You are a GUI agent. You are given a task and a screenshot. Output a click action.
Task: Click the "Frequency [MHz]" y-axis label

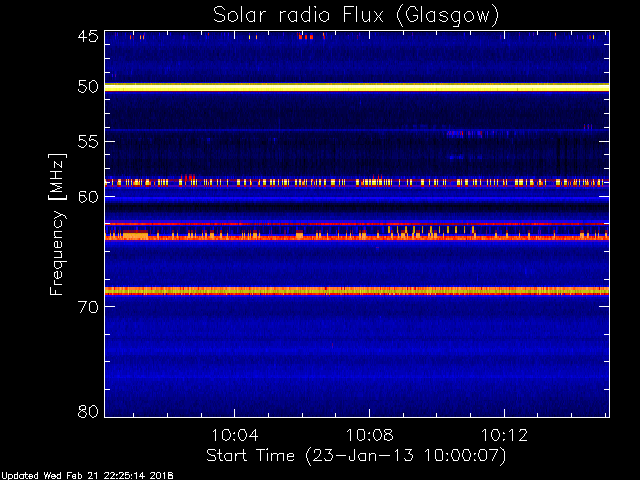pos(57,224)
